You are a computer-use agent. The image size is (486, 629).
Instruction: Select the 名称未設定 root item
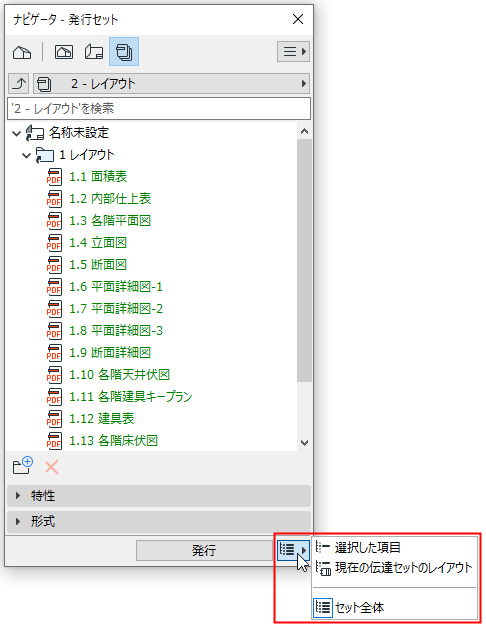tap(79, 133)
